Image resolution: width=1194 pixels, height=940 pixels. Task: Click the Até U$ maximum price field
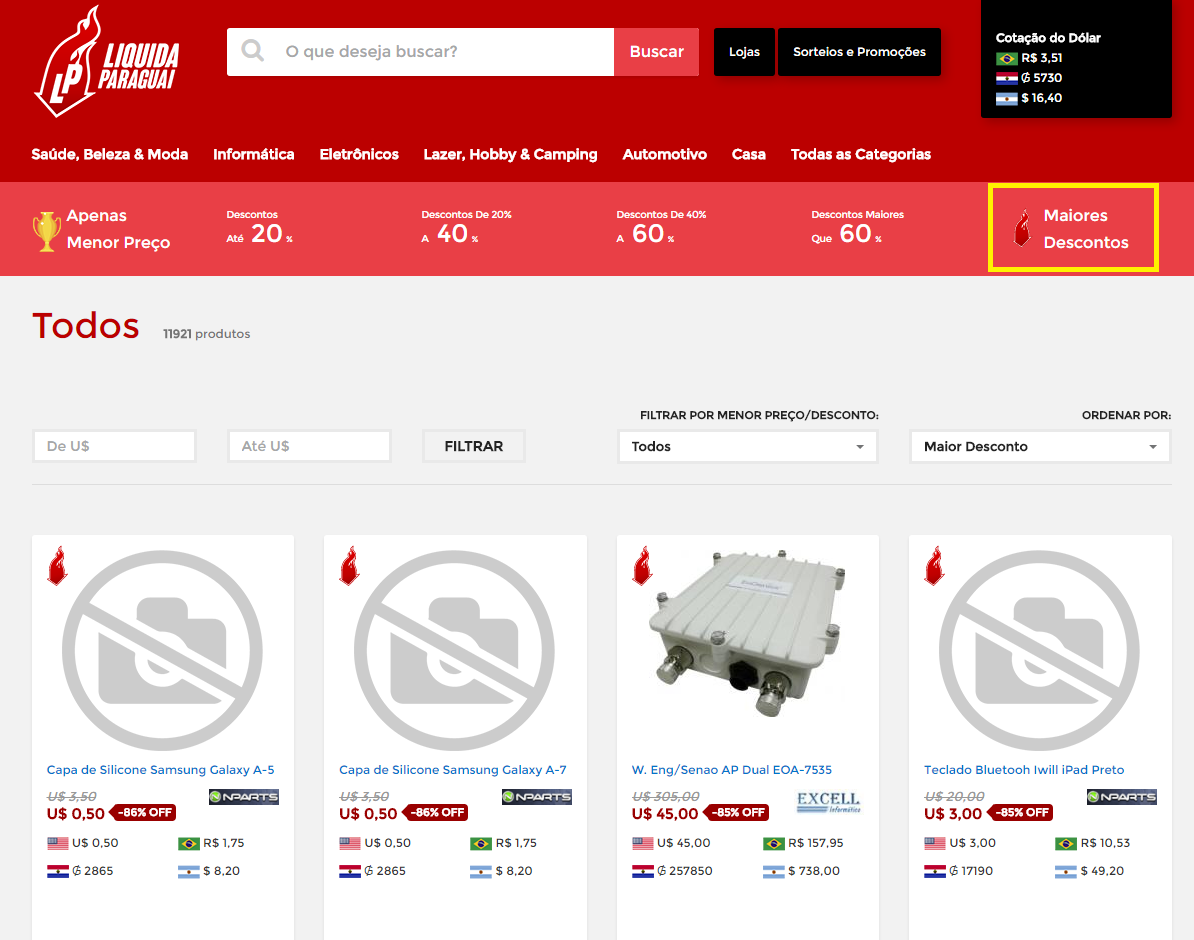click(x=309, y=446)
